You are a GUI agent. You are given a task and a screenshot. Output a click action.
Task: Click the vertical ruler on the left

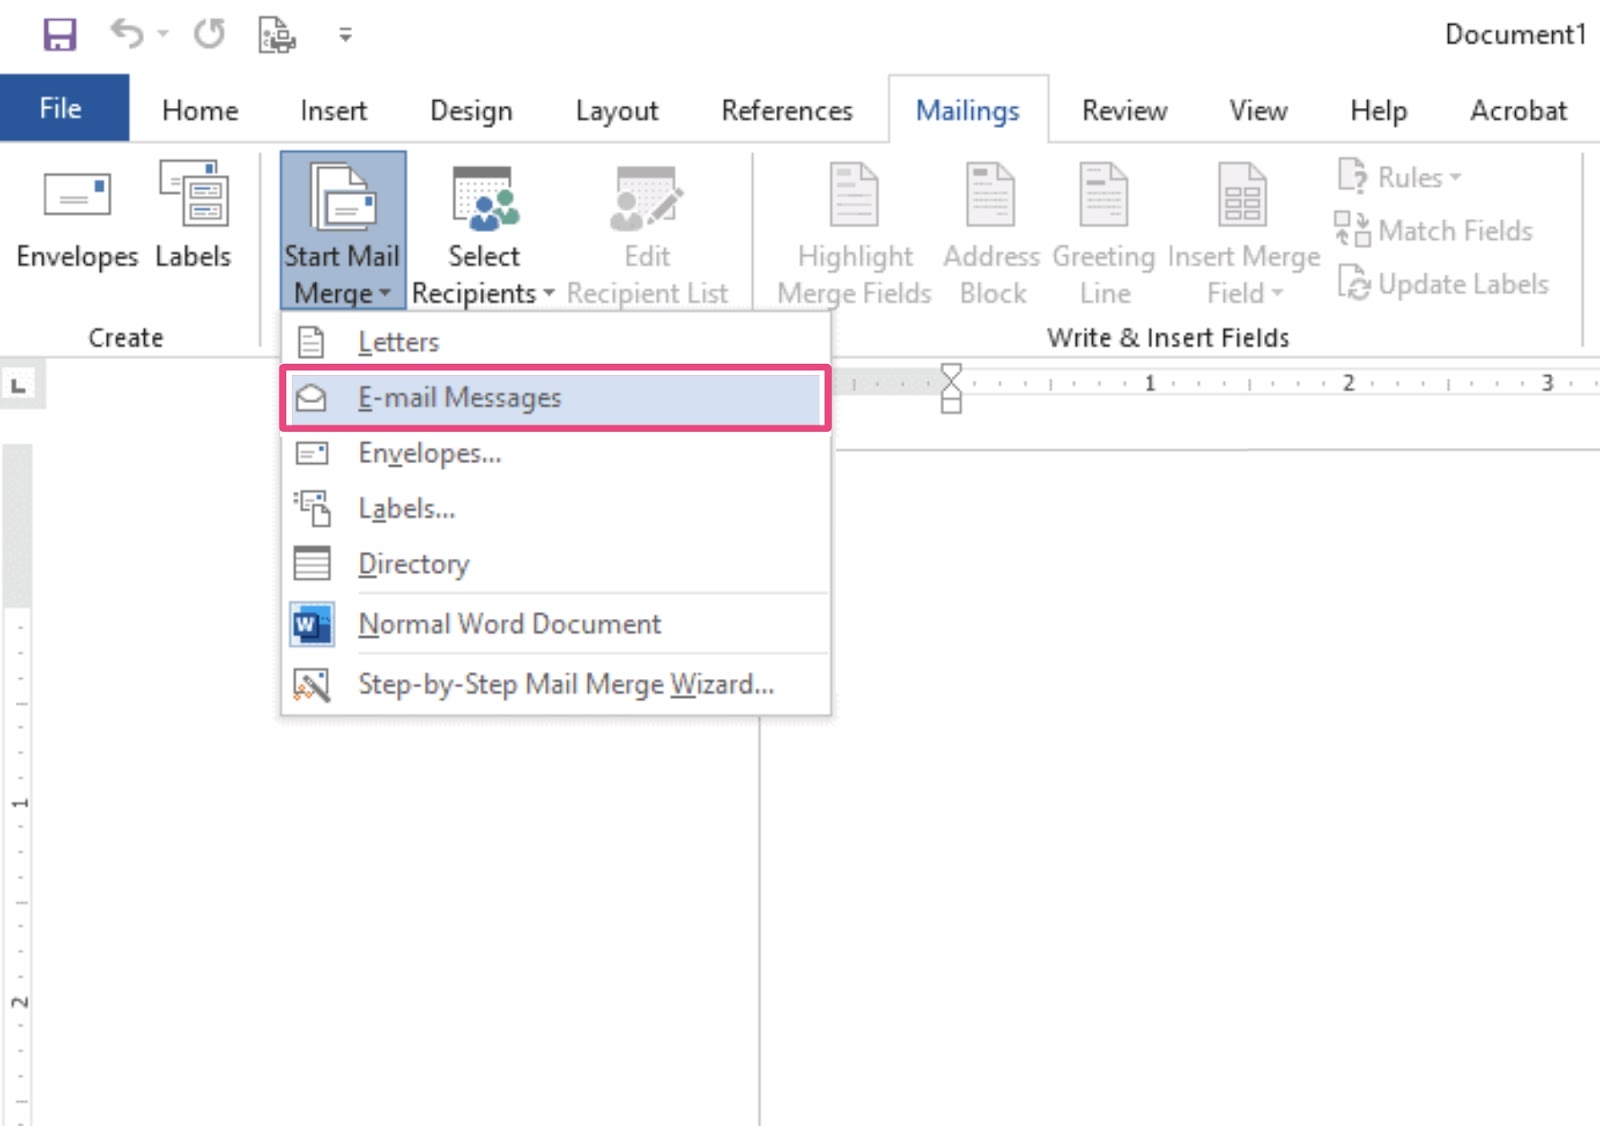18,785
